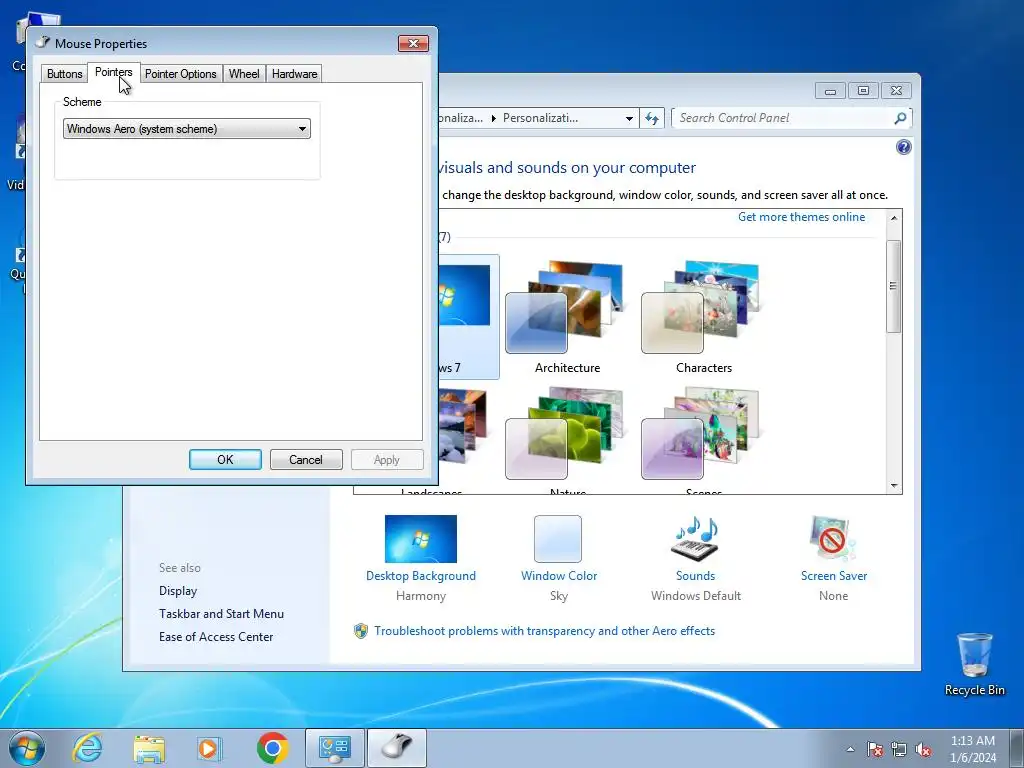The height and width of the screenshot is (768, 1024).
Task: Open the Hardware tab
Action: [295, 74]
